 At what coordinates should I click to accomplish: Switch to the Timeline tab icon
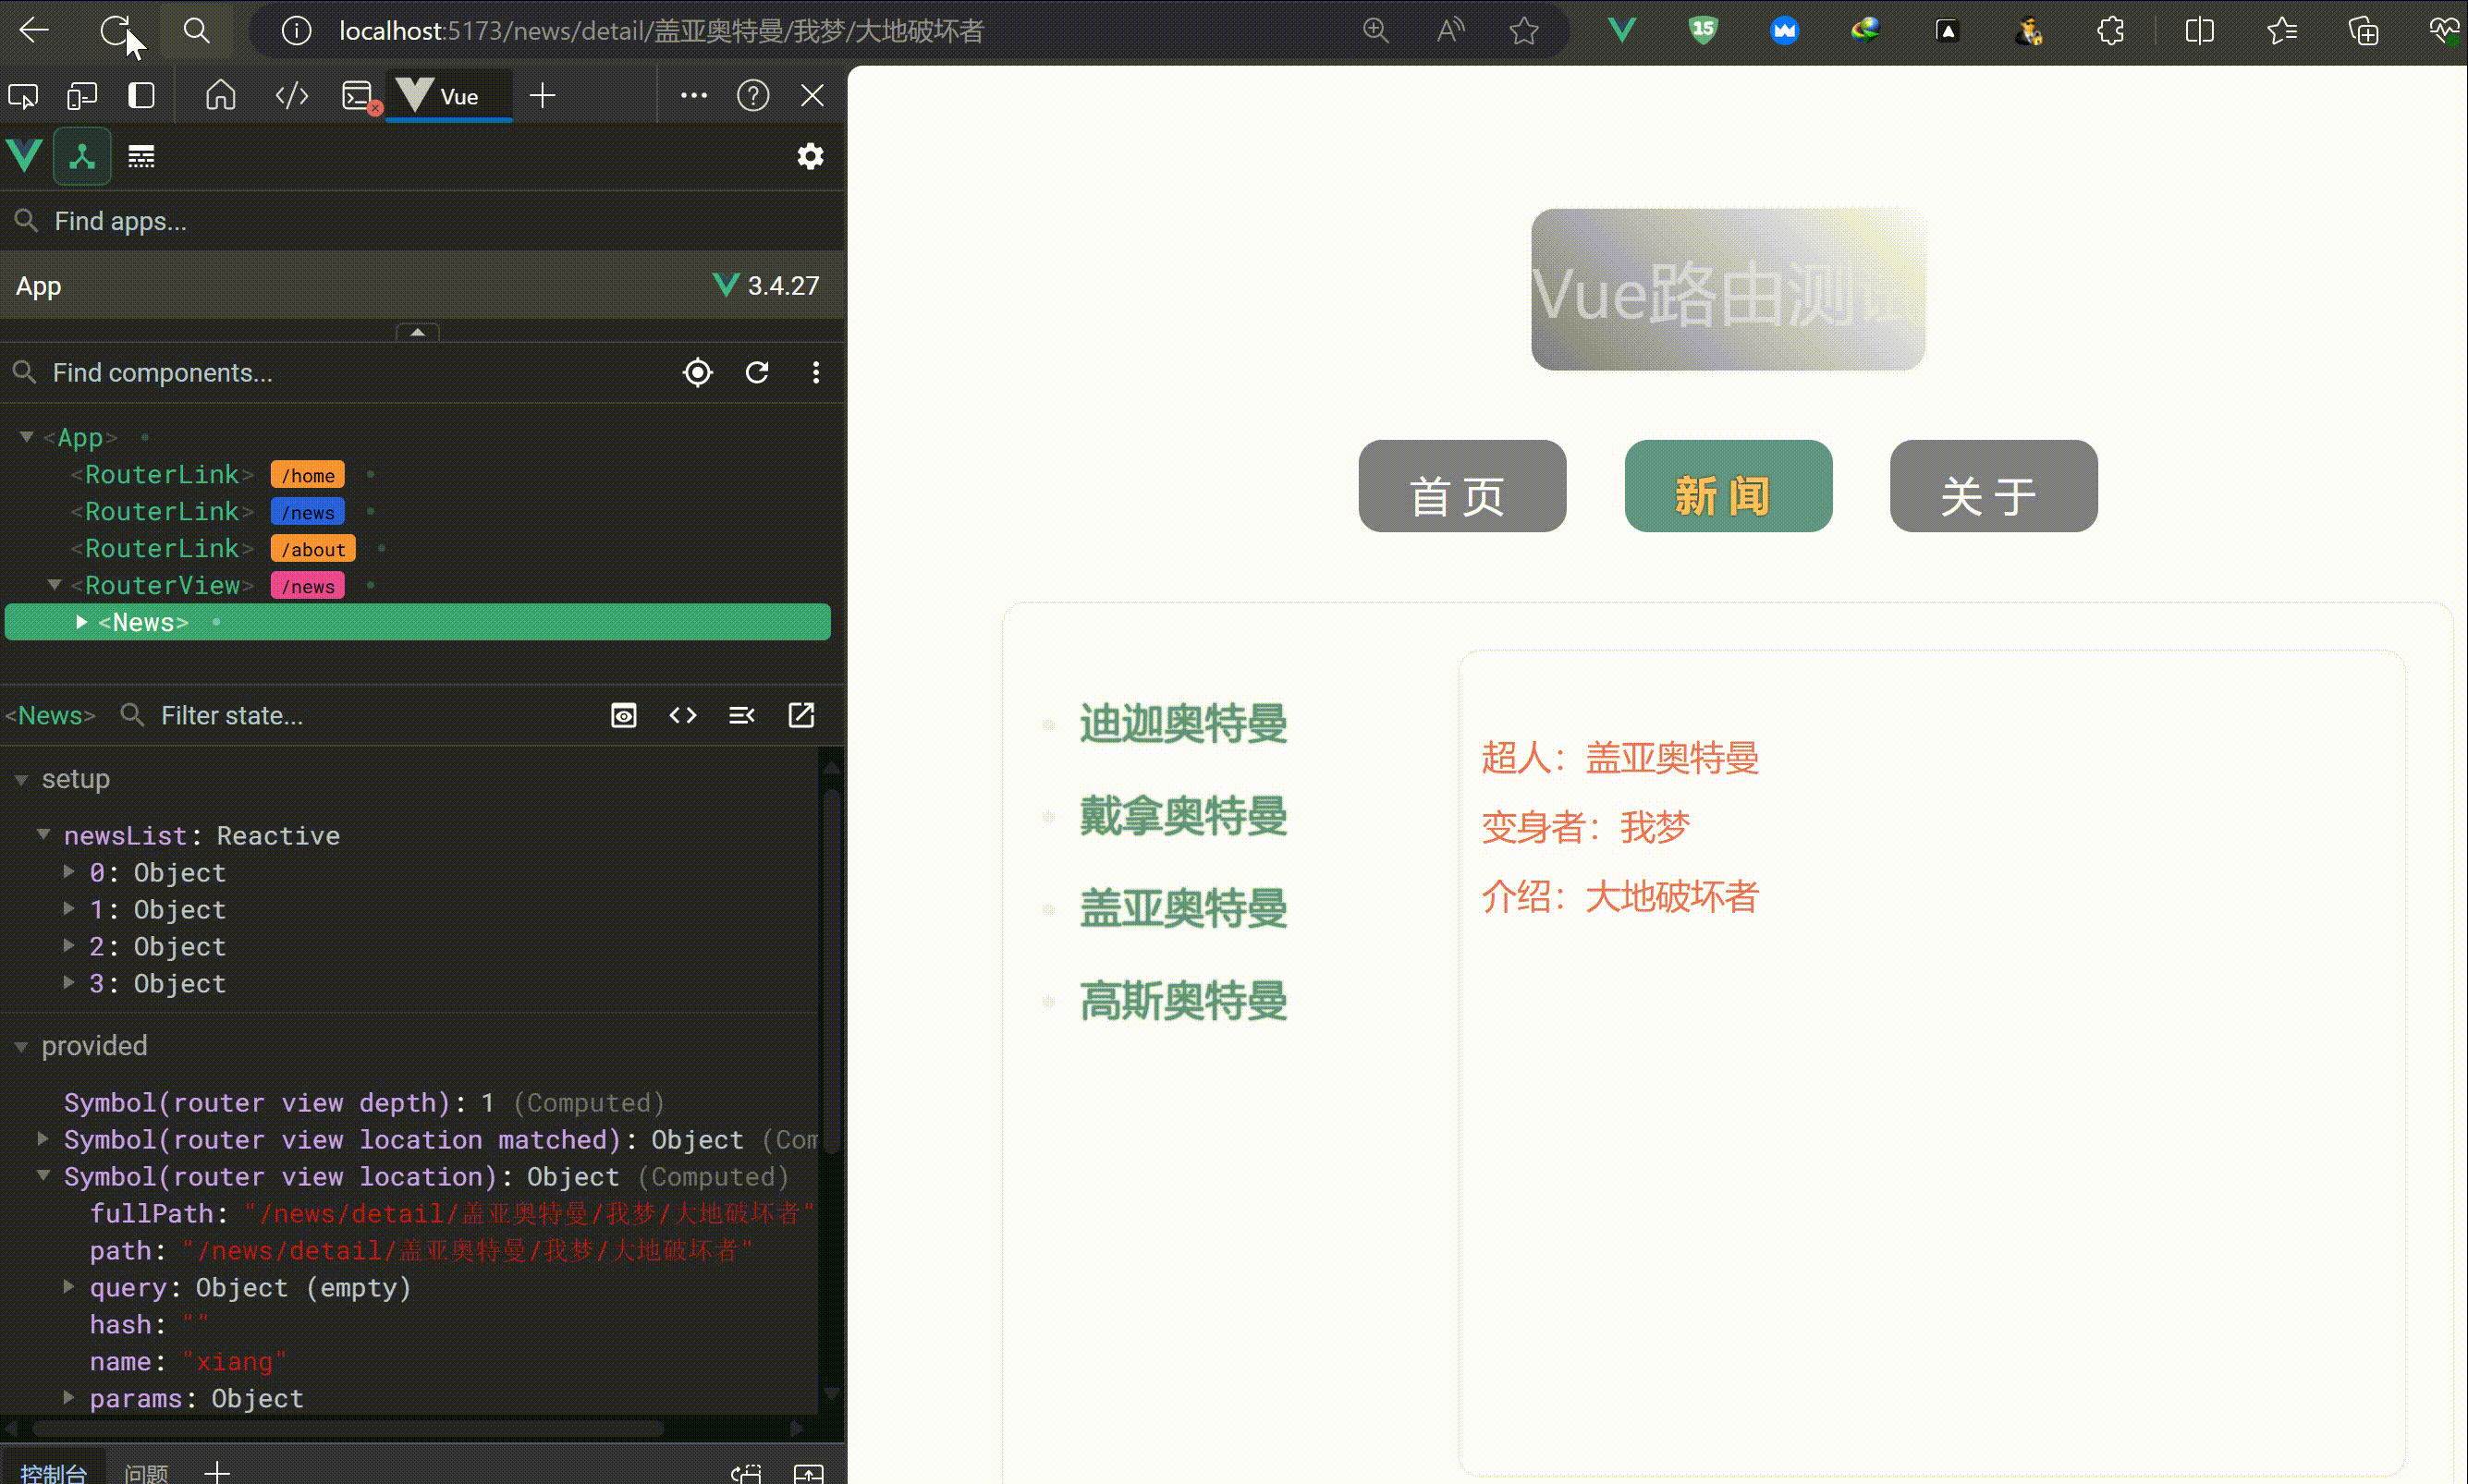click(141, 157)
